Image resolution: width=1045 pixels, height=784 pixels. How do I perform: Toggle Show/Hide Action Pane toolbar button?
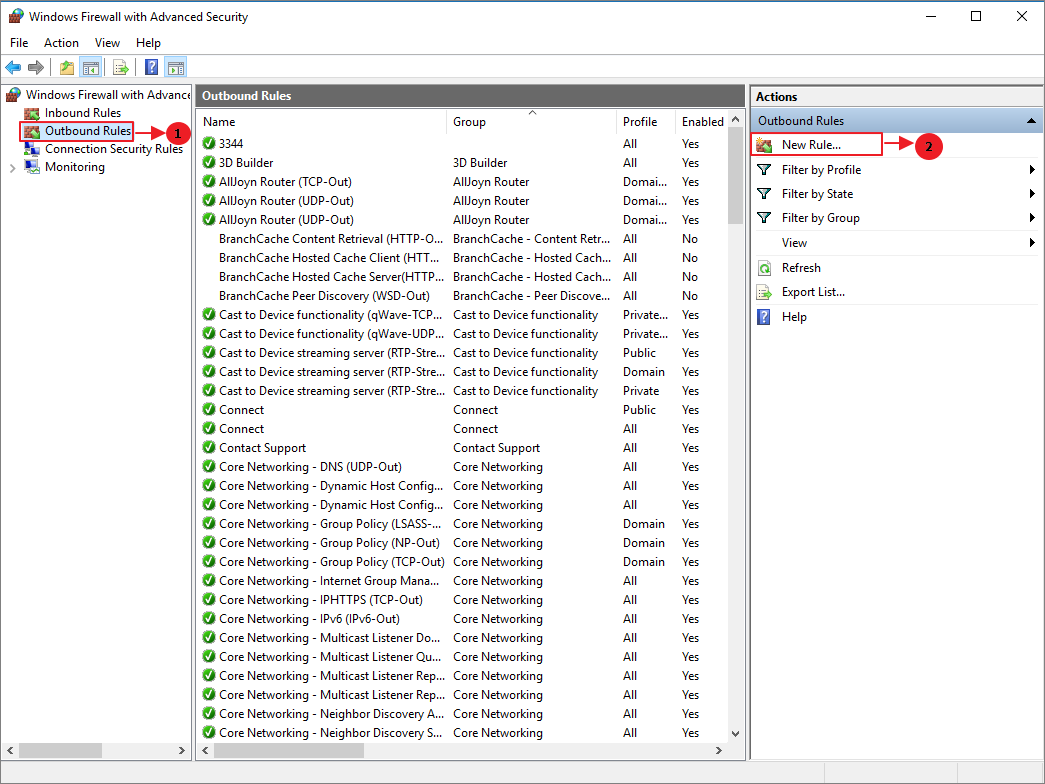click(176, 67)
